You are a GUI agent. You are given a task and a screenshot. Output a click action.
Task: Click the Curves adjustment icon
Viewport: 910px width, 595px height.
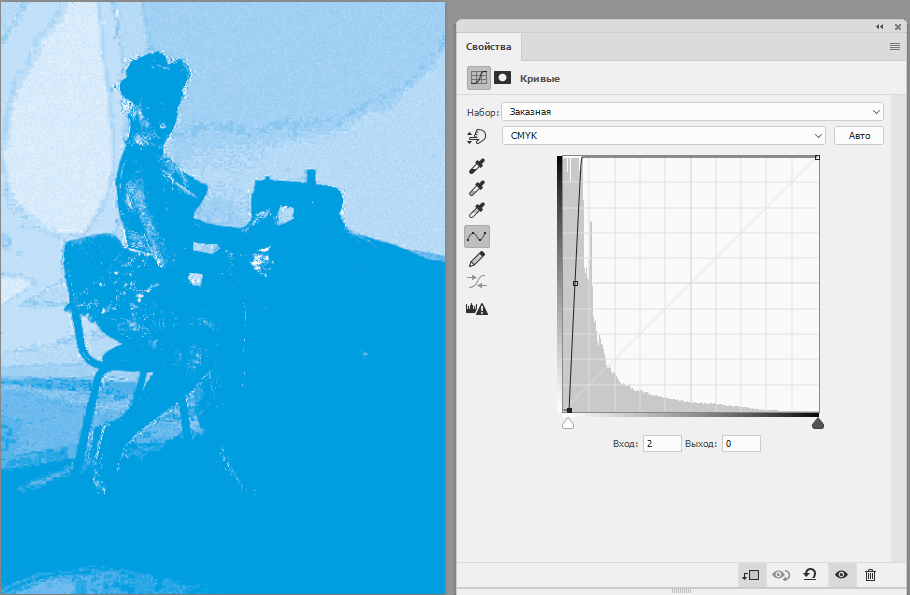pyautogui.click(x=479, y=78)
